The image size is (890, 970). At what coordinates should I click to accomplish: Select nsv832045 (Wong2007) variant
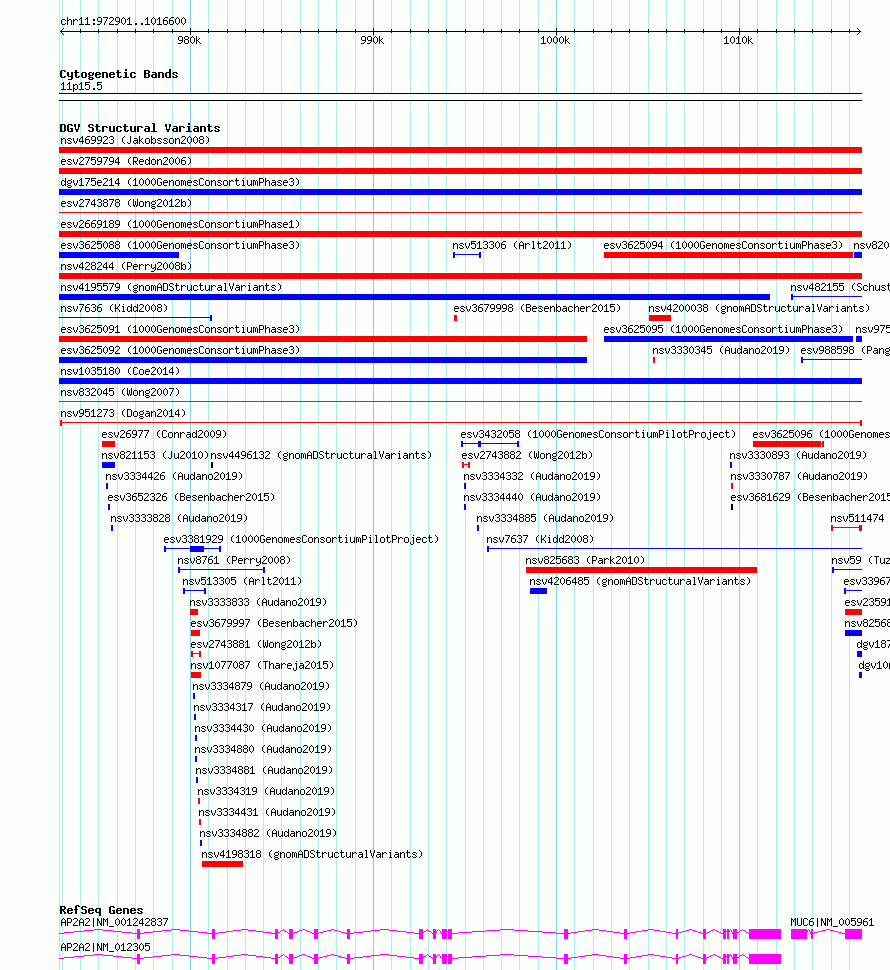tap(120, 393)
